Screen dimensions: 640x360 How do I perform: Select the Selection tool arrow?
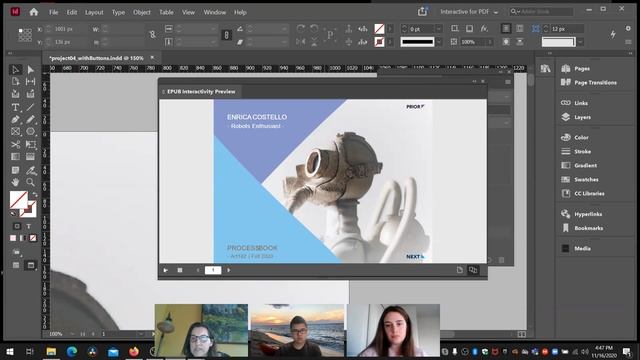click(15, 69)
